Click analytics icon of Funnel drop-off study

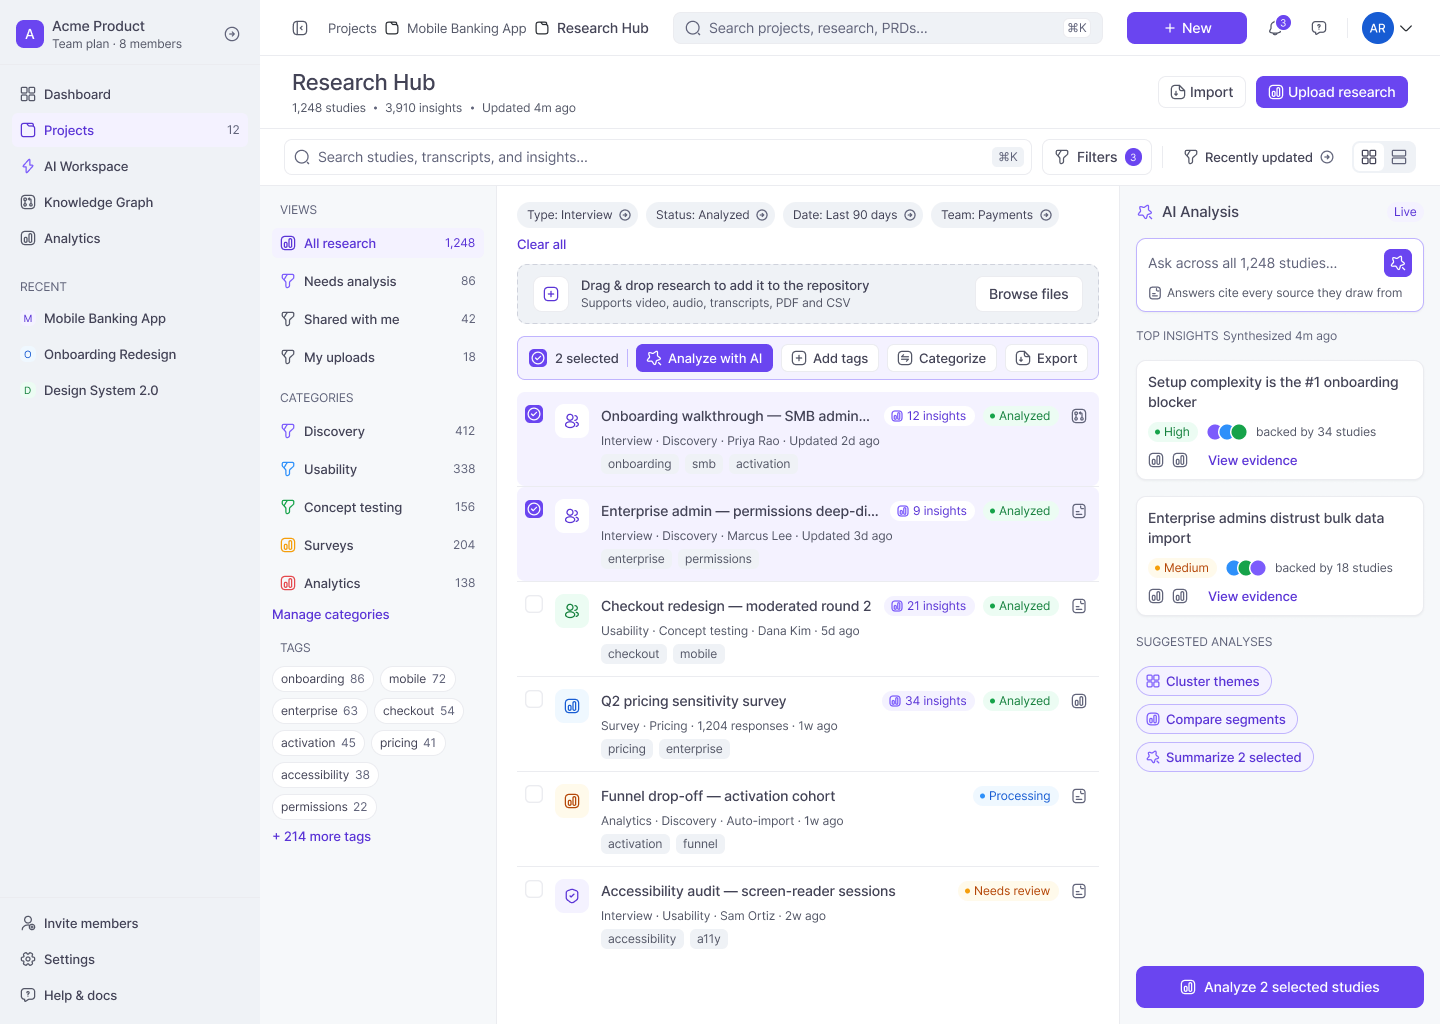click(572, 801)
